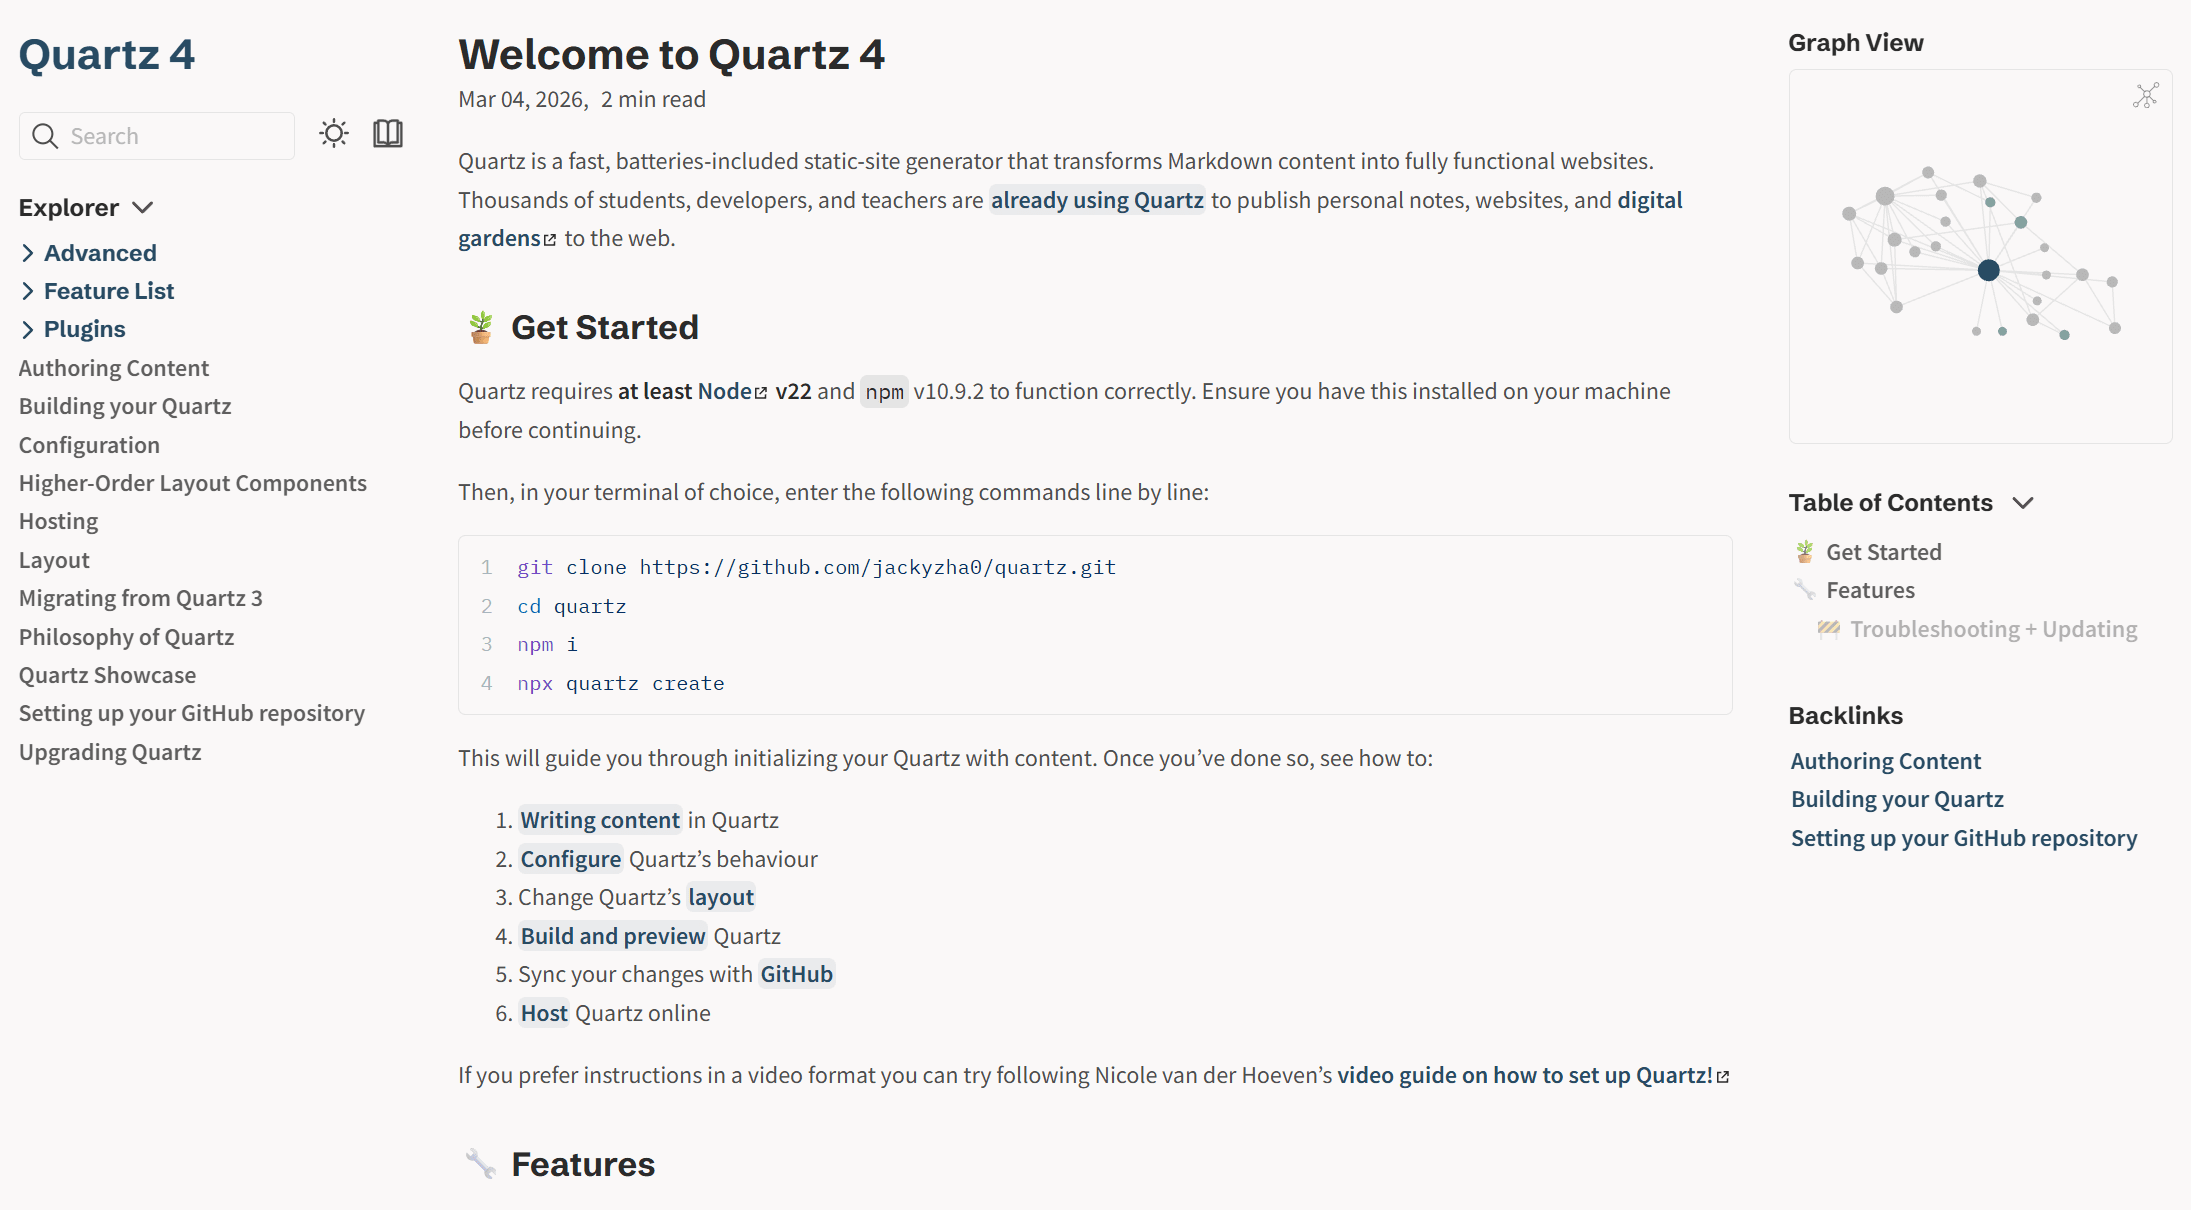Open Authoring Content backlink
Image resolution: width=2191 pixels, height=1210 pixels.
coord(1885,761)
